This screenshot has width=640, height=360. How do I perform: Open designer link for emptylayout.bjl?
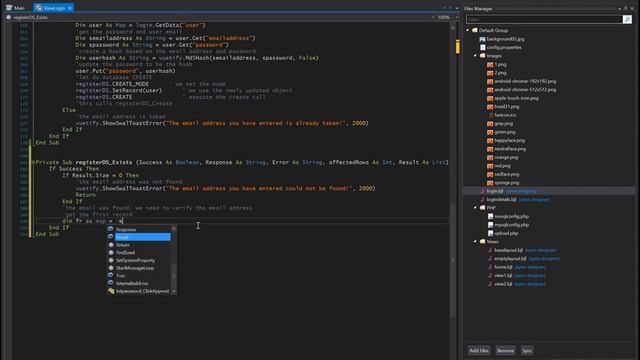pyautogui.click(x=544, y=259)
